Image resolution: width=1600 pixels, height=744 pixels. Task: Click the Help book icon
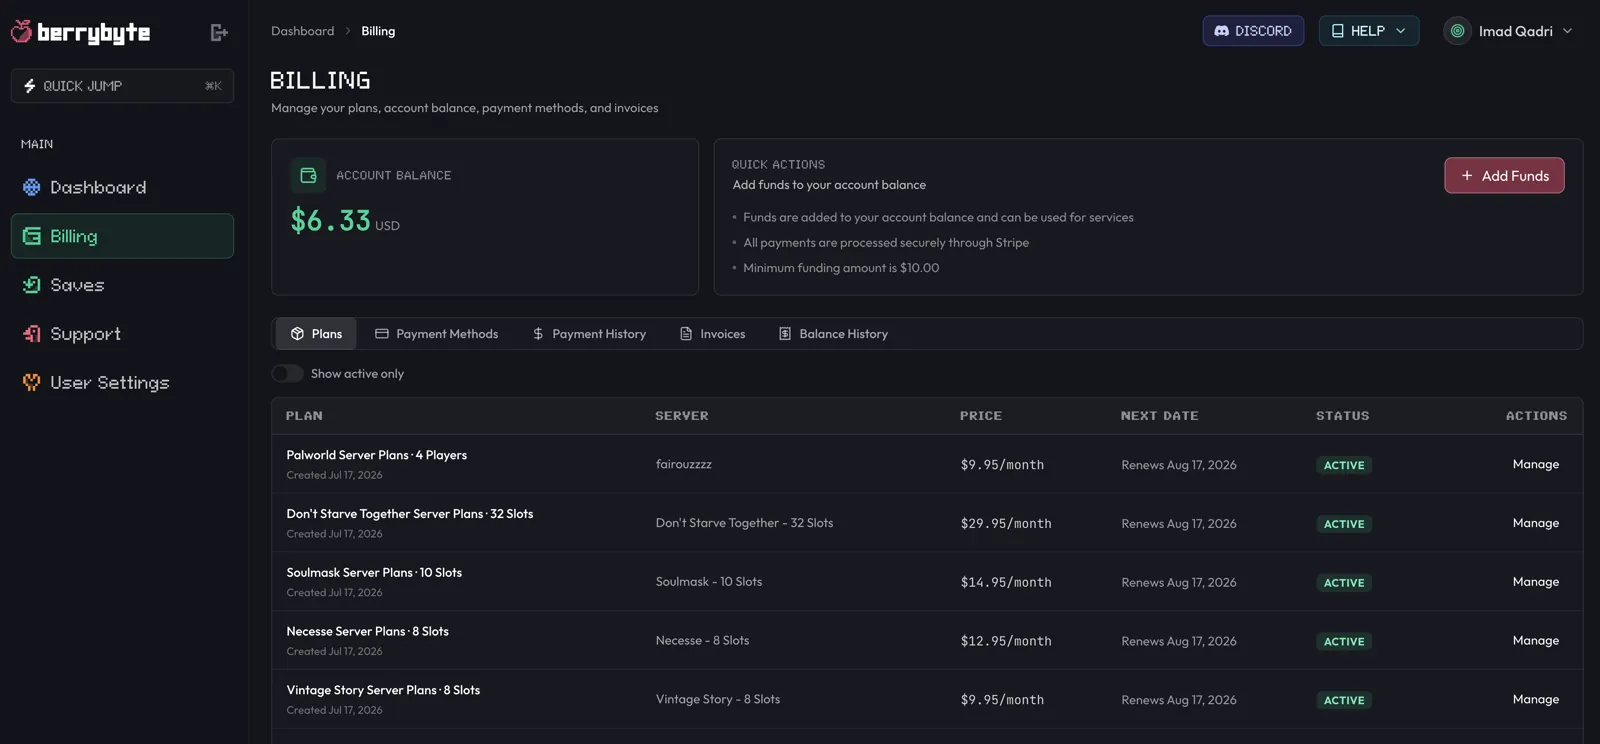click(1337, 31)
